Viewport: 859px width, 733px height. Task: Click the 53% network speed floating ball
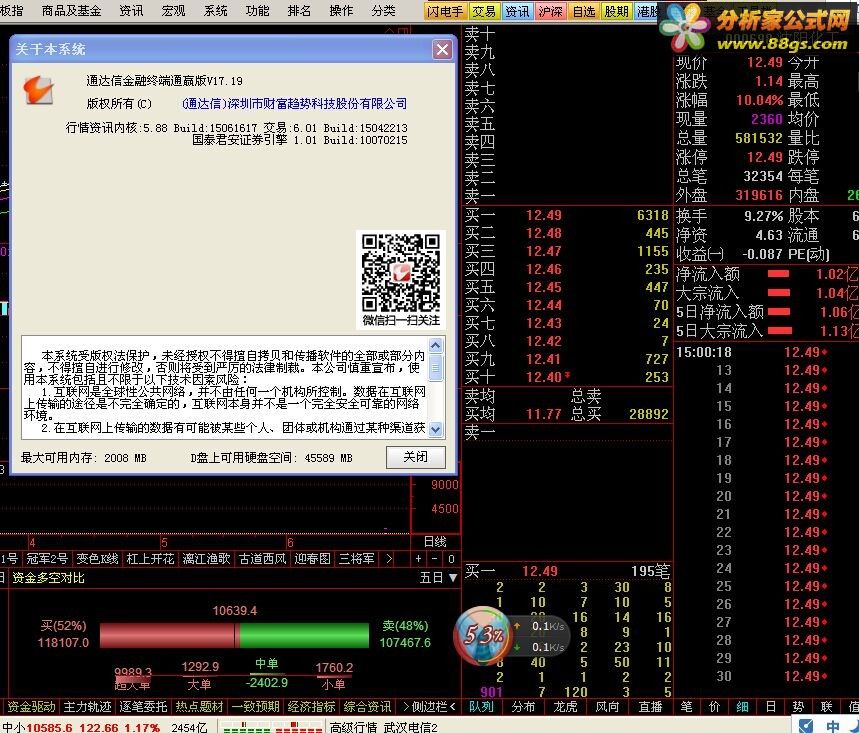(482, 635)
